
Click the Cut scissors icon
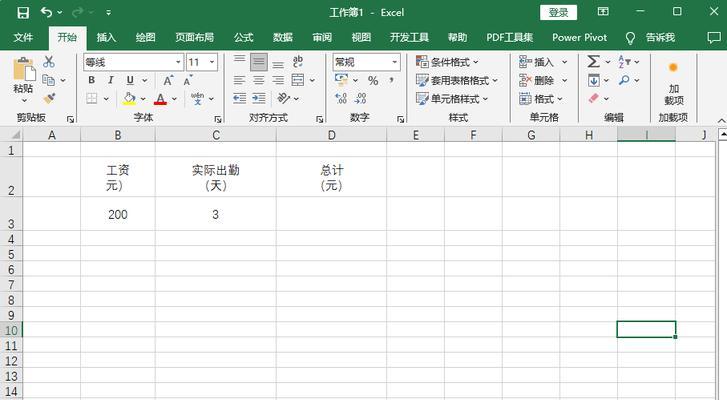point(49,61)
